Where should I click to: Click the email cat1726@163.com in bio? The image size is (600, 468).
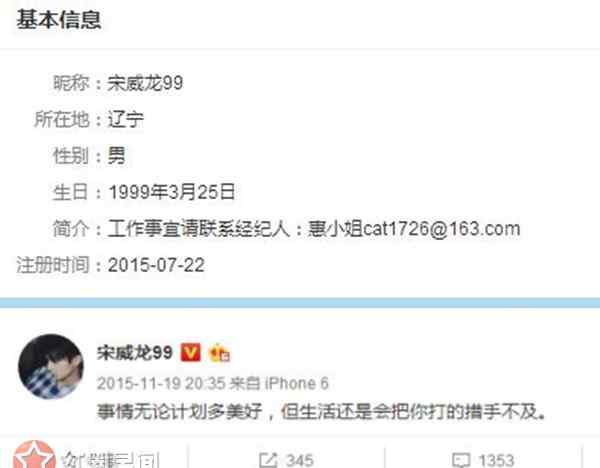tap(441, 229)
